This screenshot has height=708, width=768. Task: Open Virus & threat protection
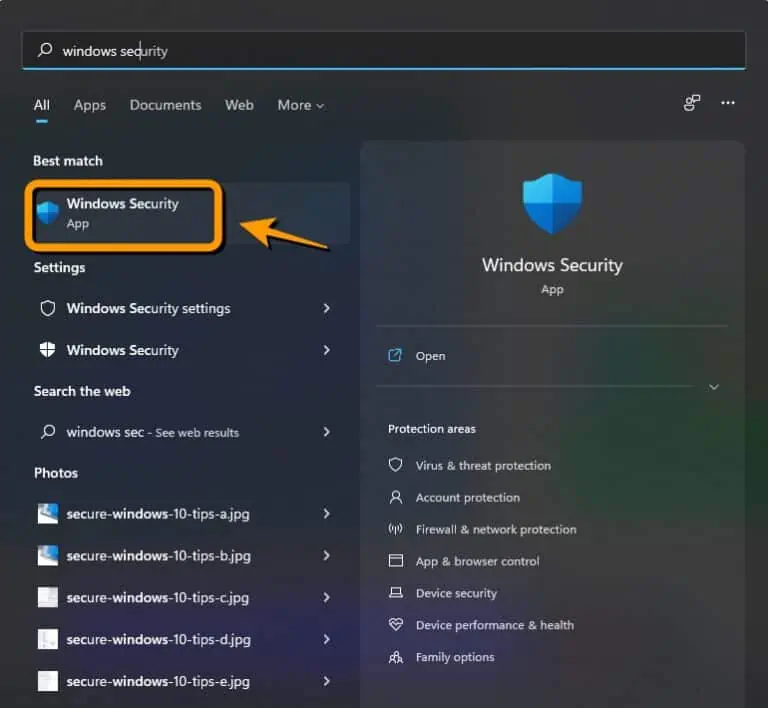coord(483,466)
